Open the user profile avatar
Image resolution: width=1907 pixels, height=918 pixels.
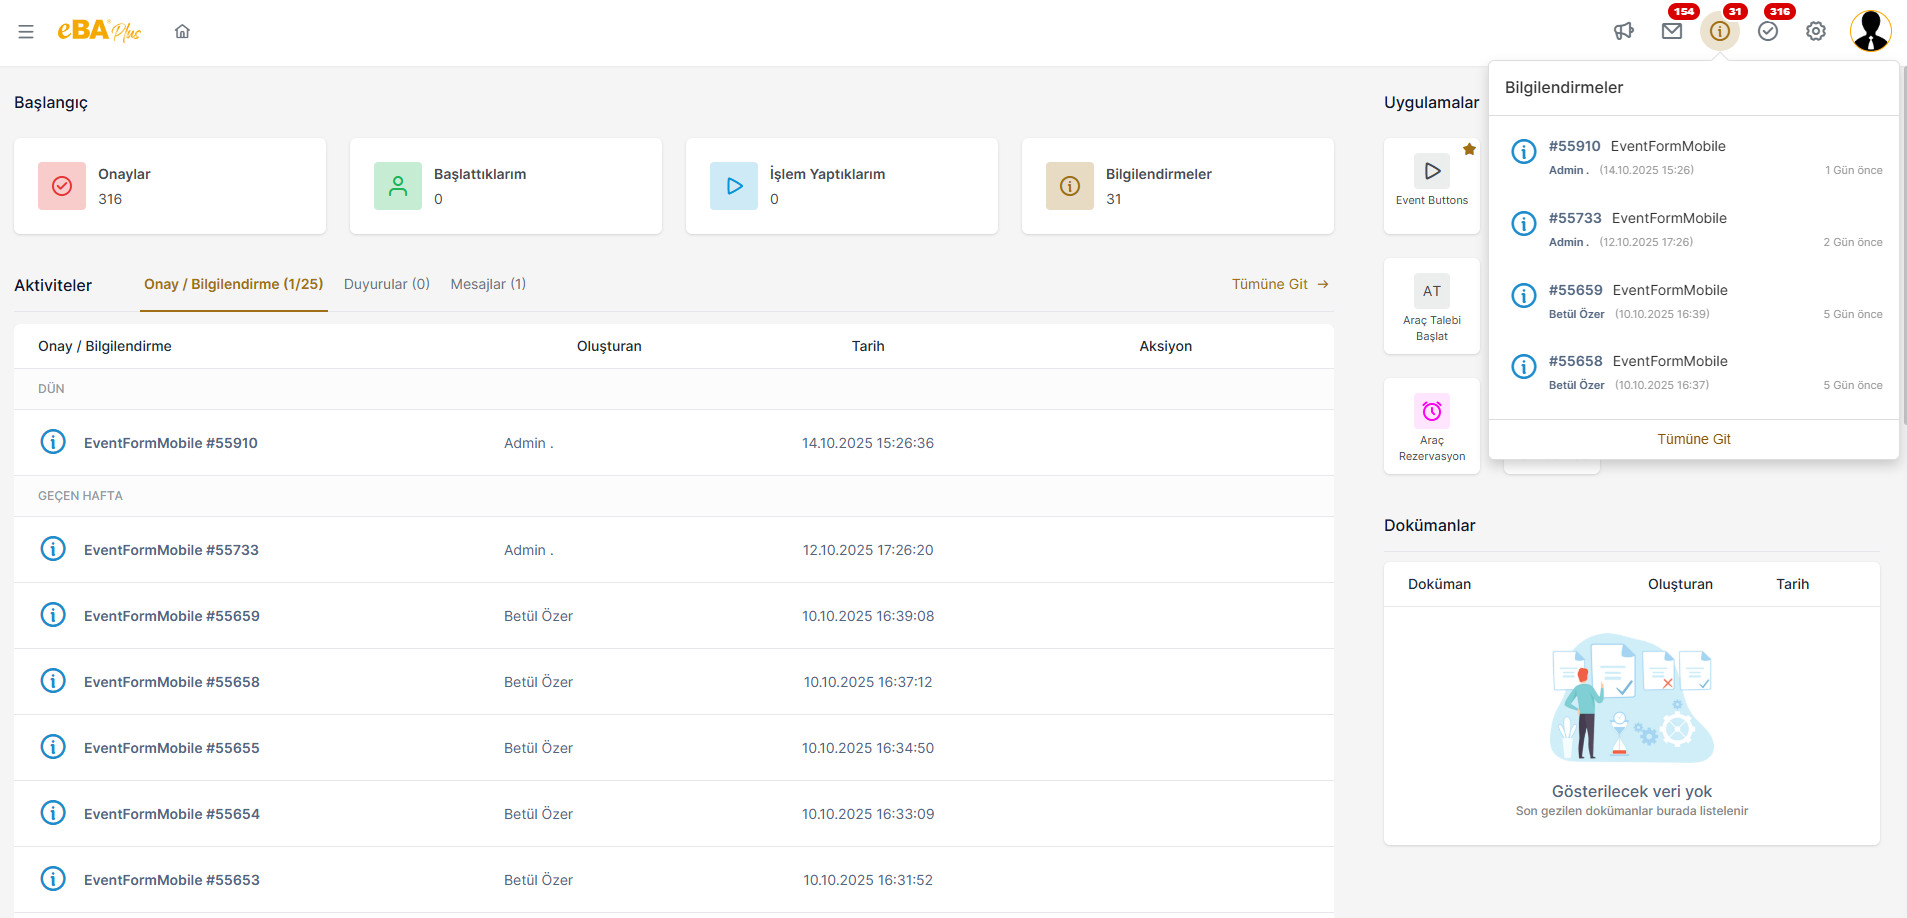1870,31
